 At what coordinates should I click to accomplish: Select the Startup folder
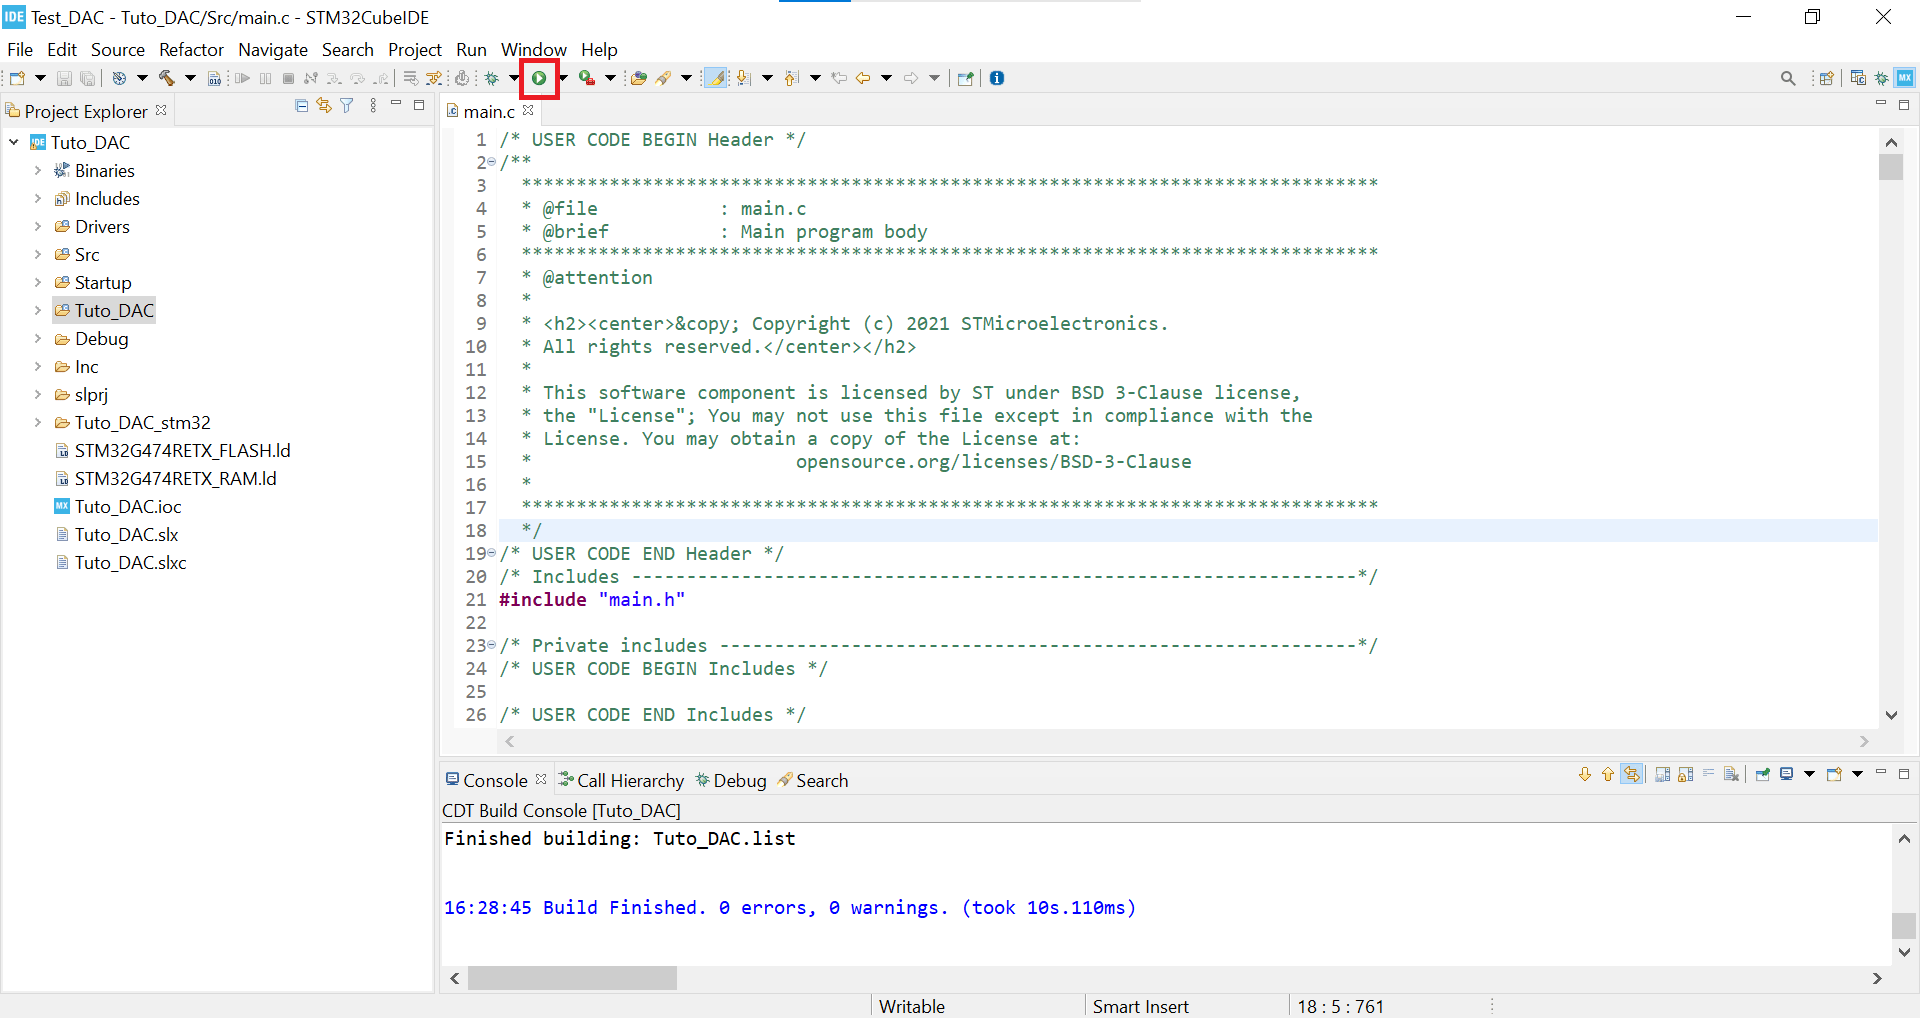(93, 283)
